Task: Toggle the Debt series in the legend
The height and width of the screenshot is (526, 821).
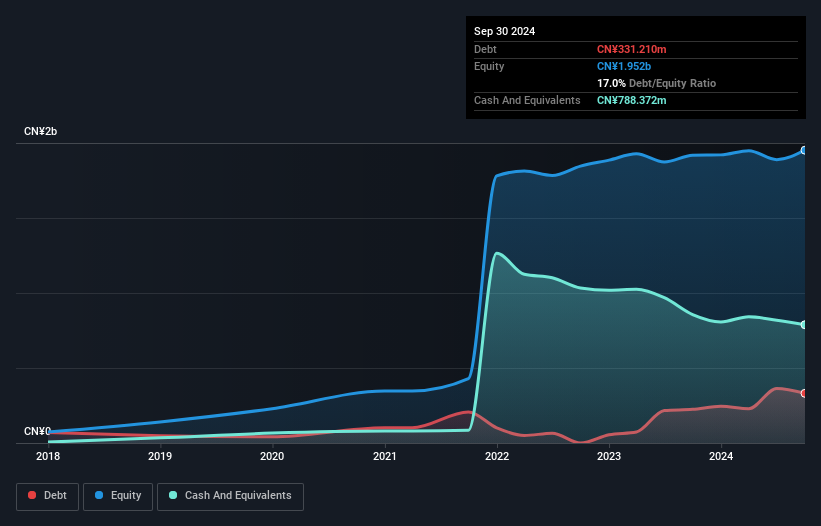Action: (x=47, y=497)
